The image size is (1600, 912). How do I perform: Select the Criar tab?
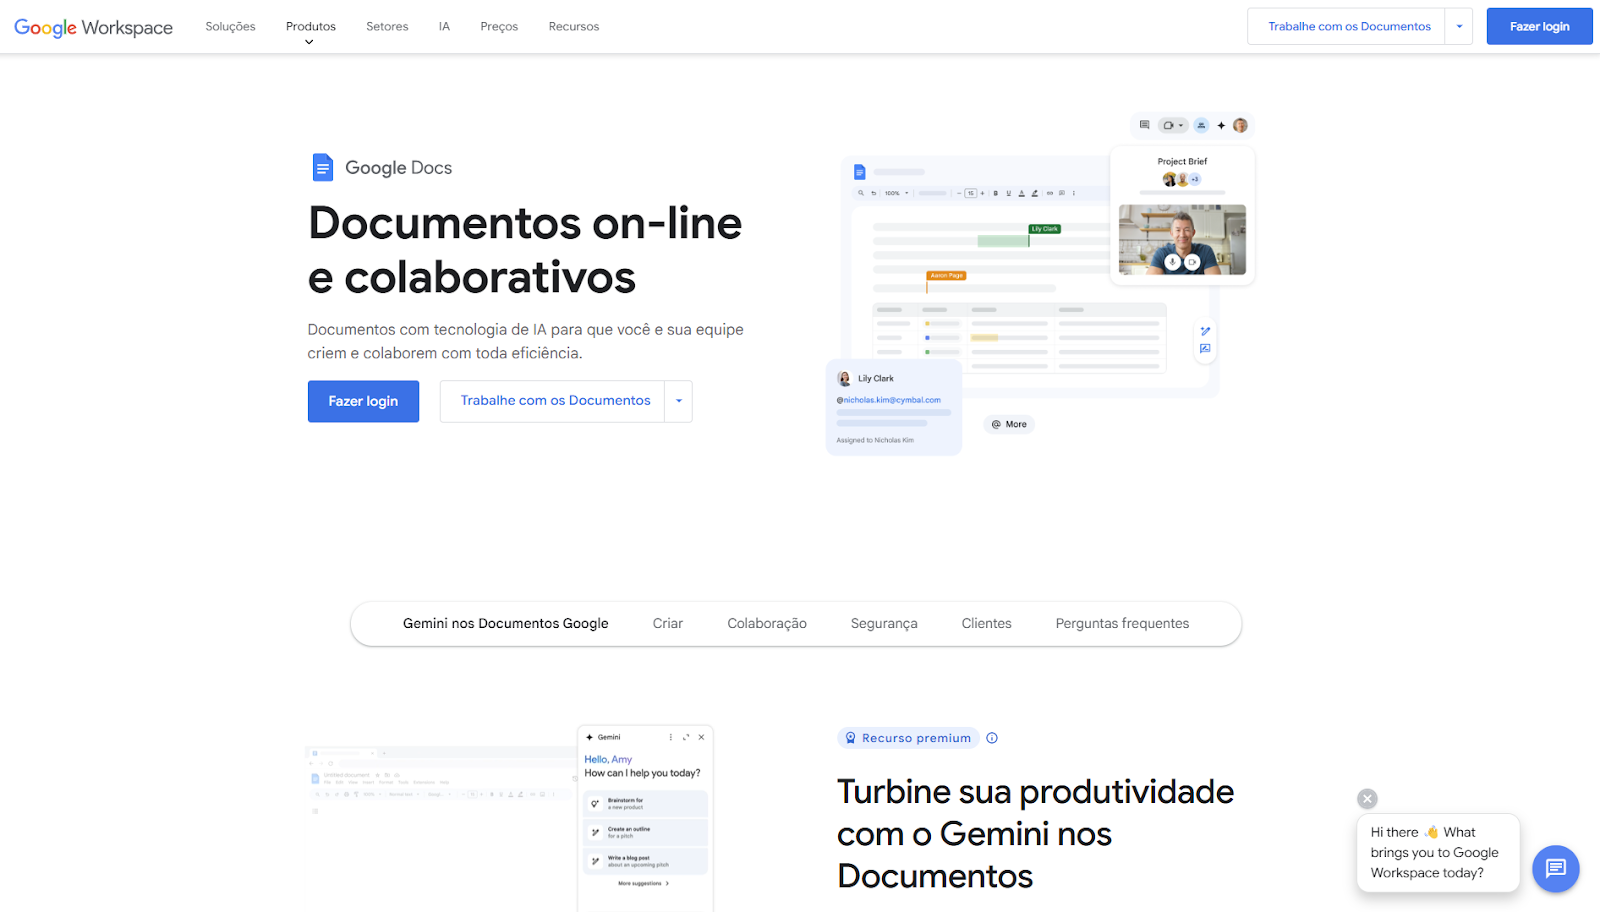click(x=668, y=623)
